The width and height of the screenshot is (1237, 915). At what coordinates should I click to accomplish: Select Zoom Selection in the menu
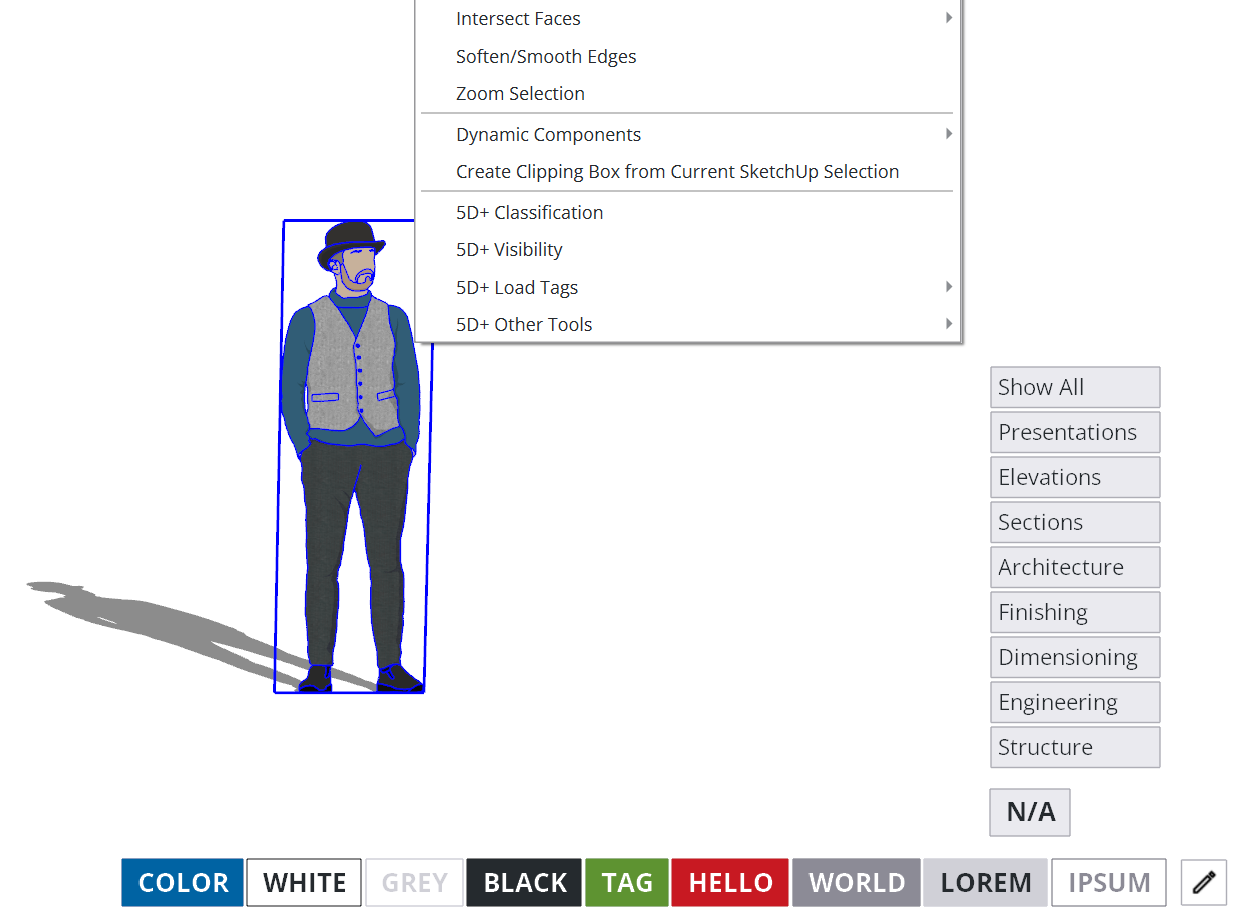(x=520, y=93)
